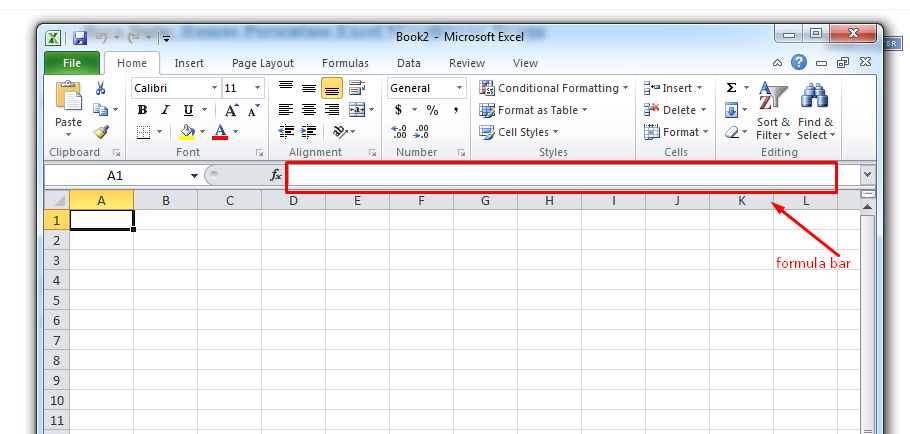Open the Name Box dropdown arrow
The width and height of the screenshot is (910, 434).
[x=194, y=176]
